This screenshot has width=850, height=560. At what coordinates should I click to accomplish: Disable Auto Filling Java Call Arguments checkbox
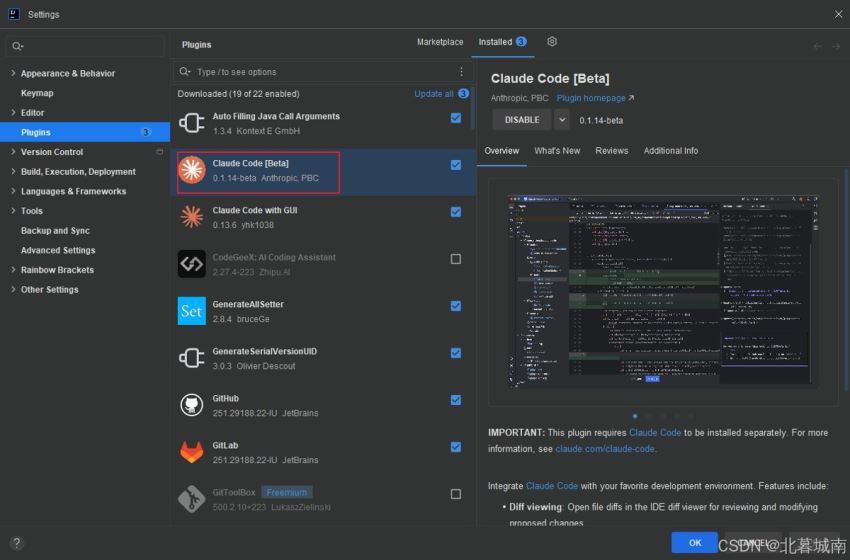pos(456,118)
